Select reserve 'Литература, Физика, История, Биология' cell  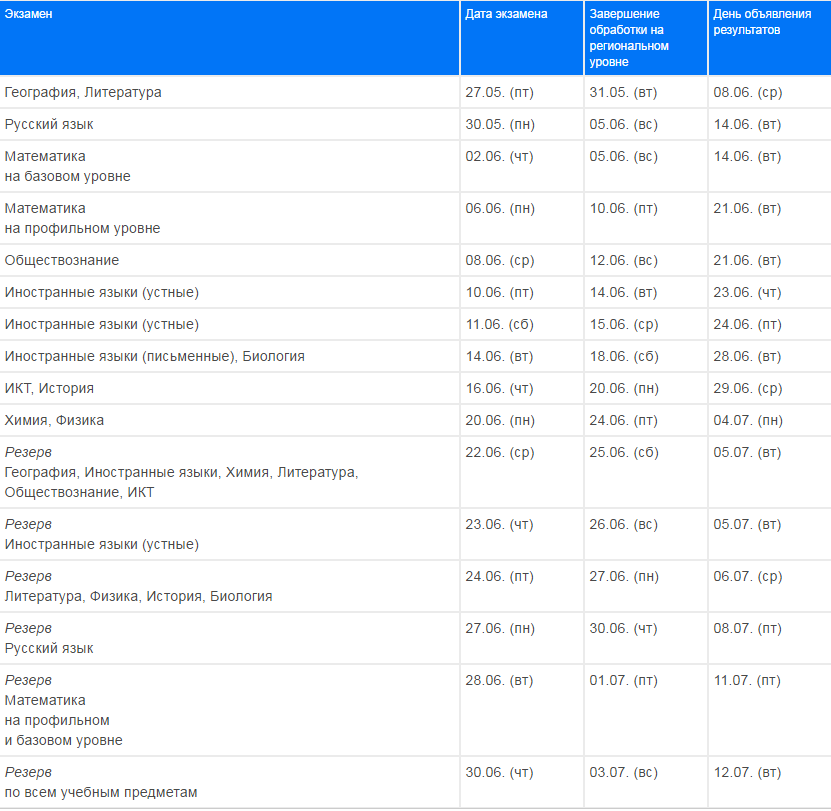pos(229,586)
